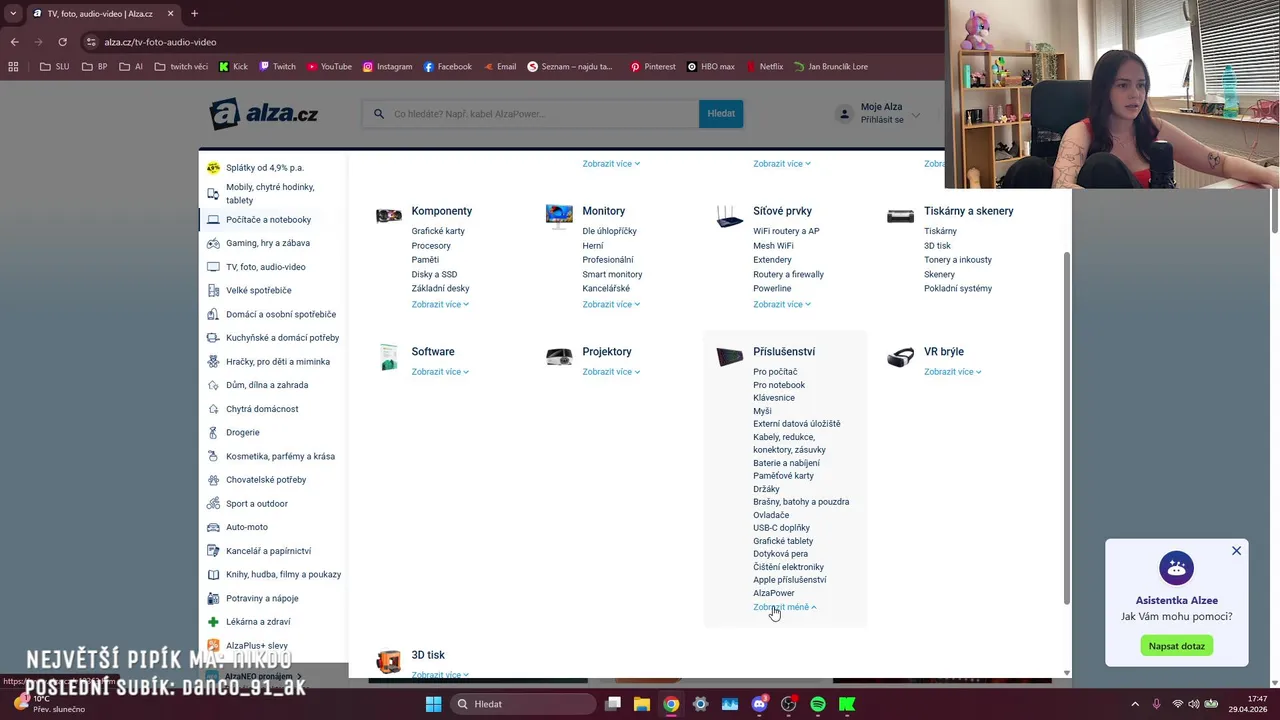The width and height of the screenshot is (1280, 720).
Task: Click the Gaming, hry a zábava gamepad icon
Action: pyautogui.click(x=213, y=243)
